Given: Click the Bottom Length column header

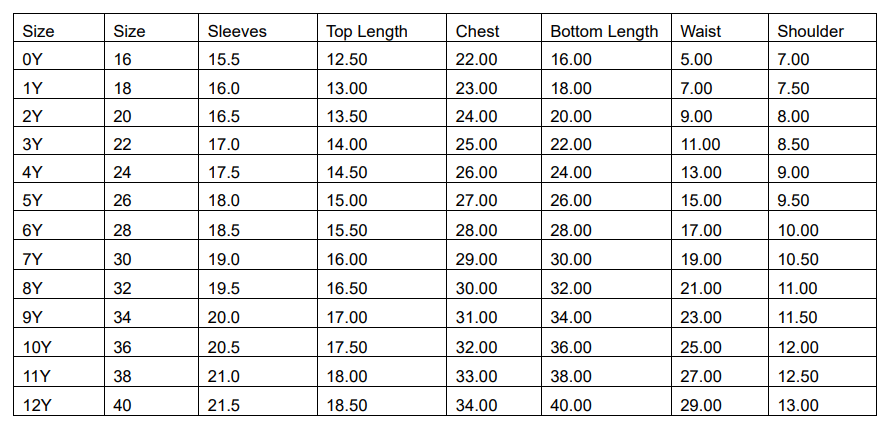Looking at the screenshot, I should pyautogui.click(x=604, y=31).
